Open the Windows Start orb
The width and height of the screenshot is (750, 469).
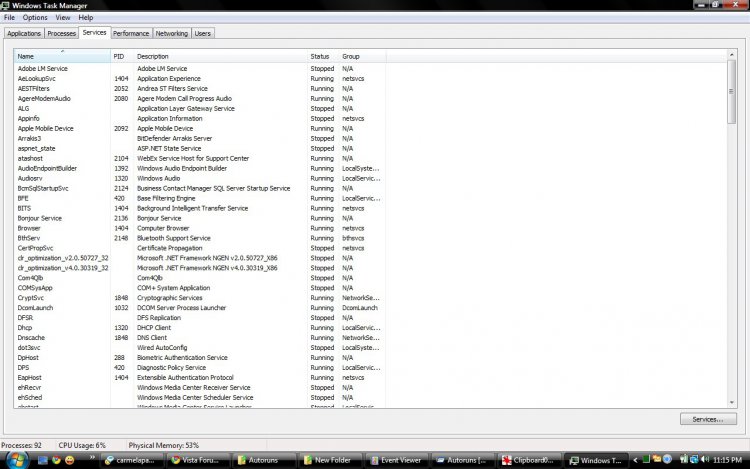(x=17, y=460)
